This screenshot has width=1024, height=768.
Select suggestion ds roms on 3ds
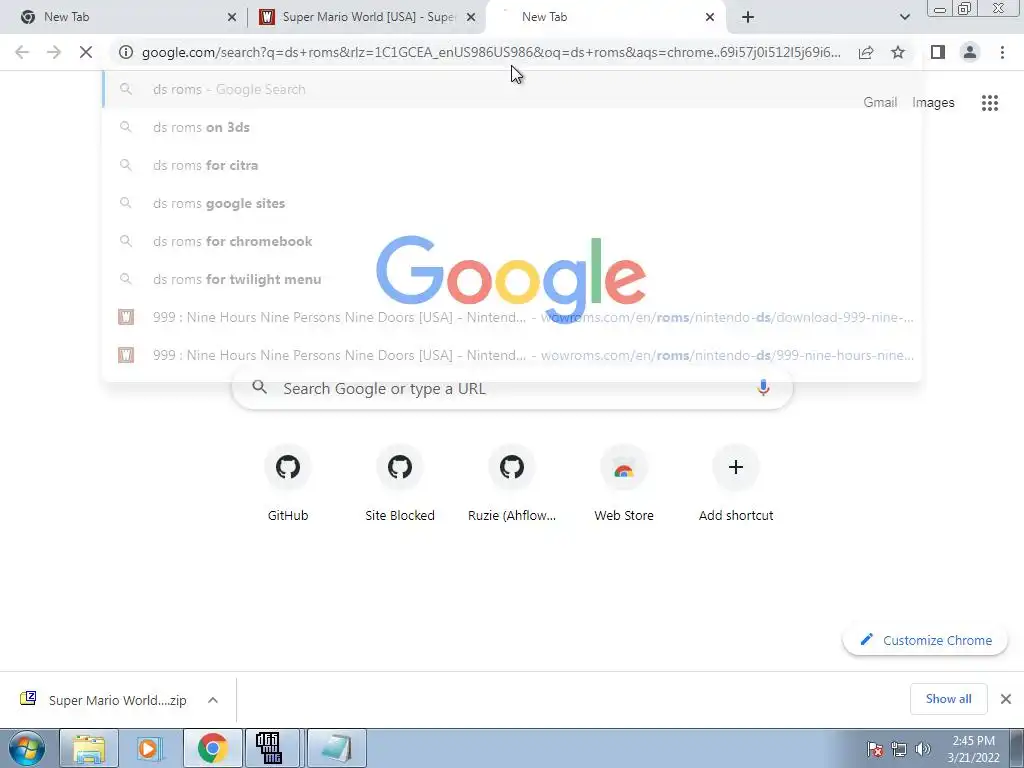[x=511, y=127]
